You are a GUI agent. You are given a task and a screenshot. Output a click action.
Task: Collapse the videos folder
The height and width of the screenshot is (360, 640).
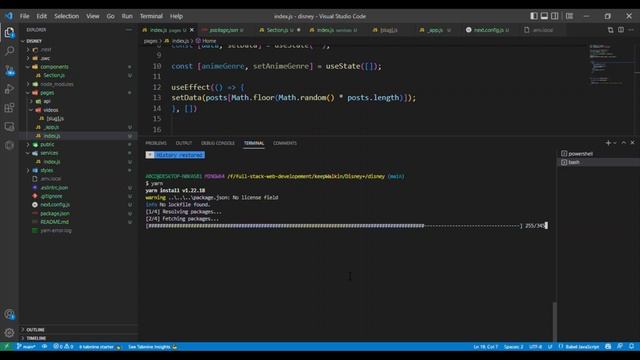[51, 110]
